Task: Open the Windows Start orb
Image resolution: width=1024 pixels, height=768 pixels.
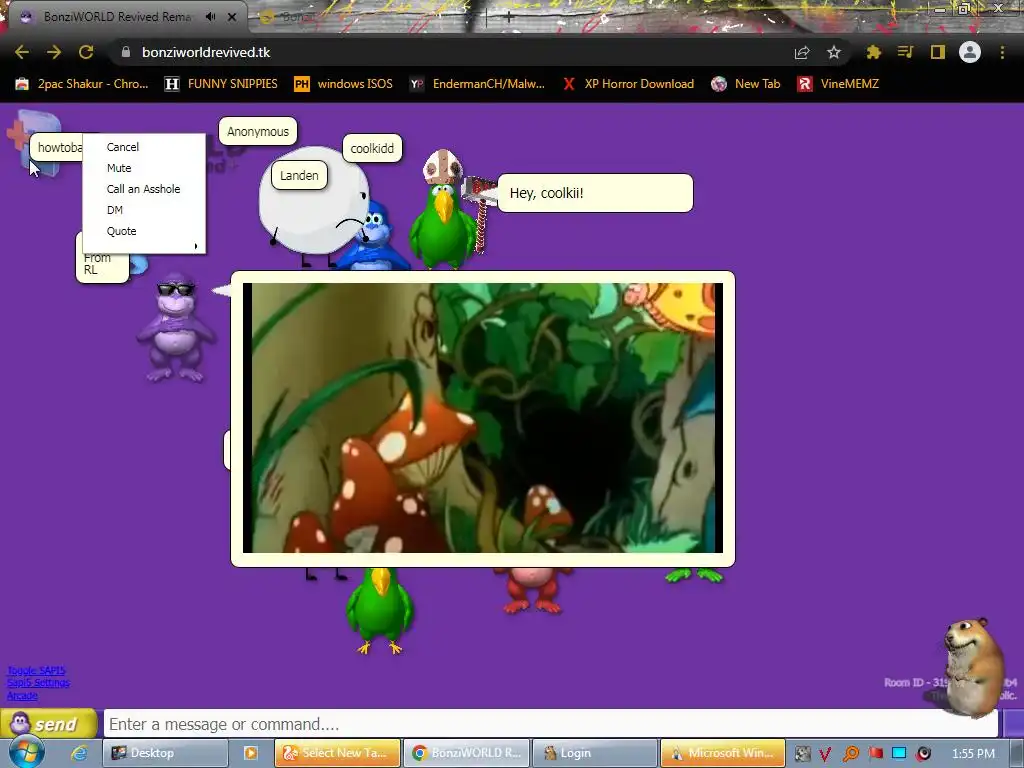Action: click(x=26, y=752)
